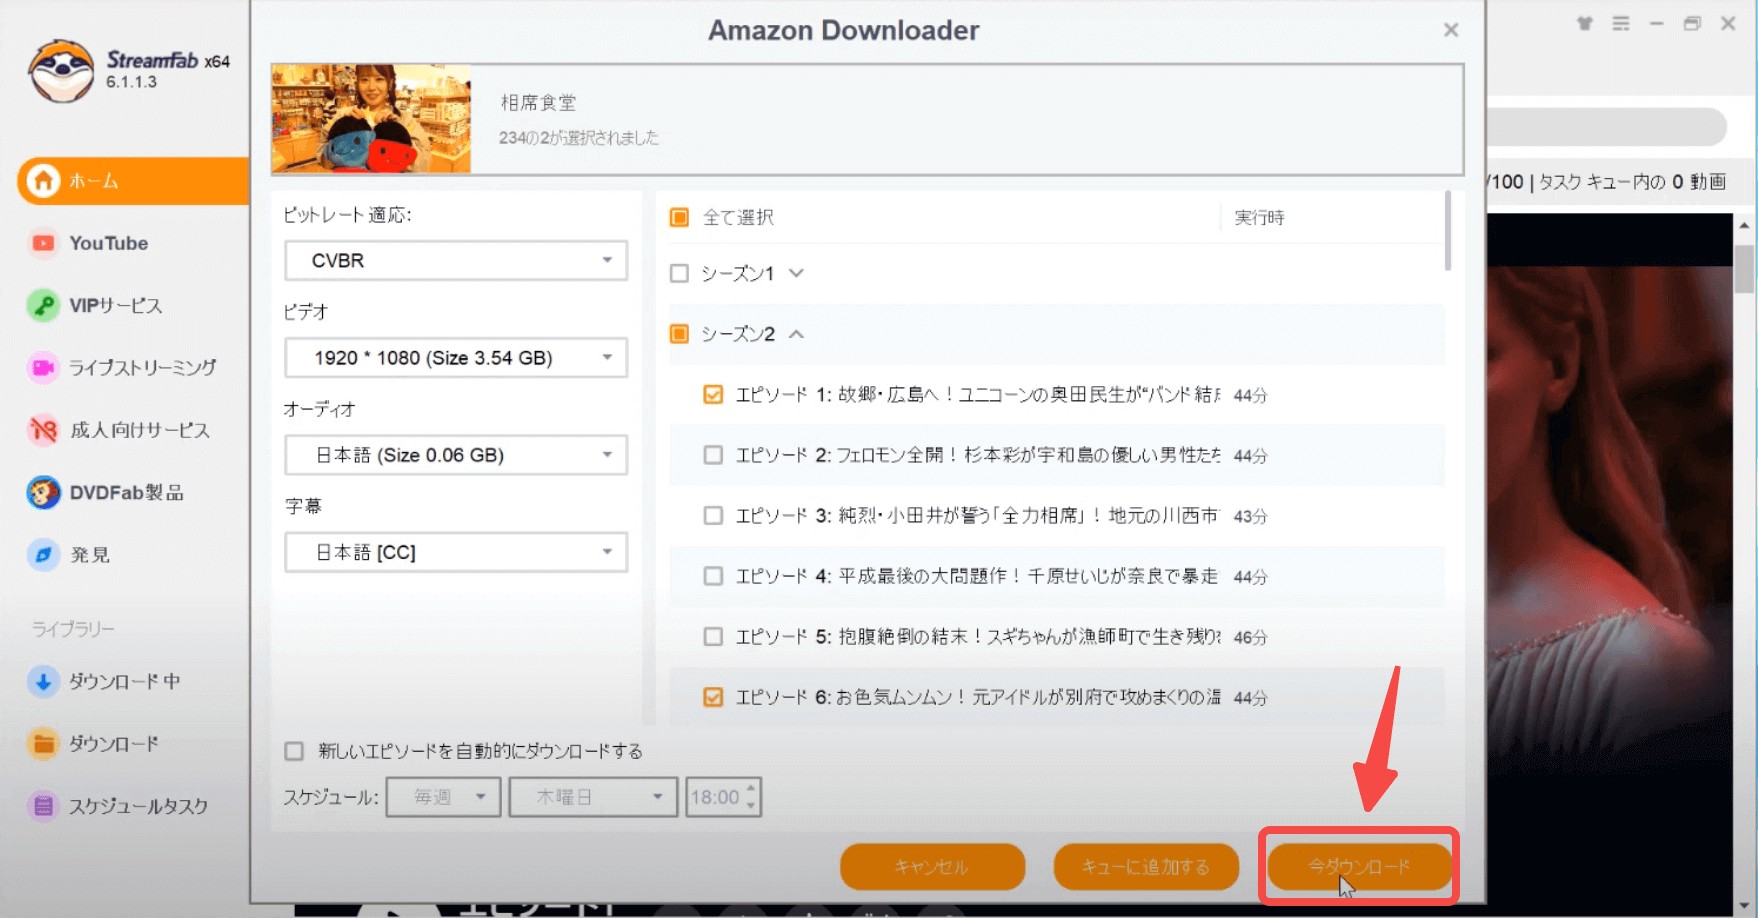This screenshot has width=1758, height=918.
Task: Click the Scheduled tasks icon
Action: click(43, 806)
